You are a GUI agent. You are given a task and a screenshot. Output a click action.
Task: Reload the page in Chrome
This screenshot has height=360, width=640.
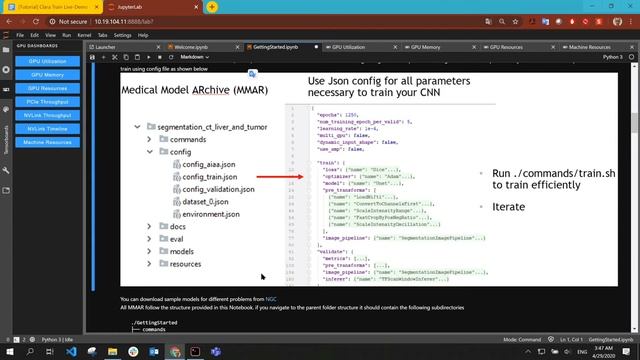click(x=36, y=22)
